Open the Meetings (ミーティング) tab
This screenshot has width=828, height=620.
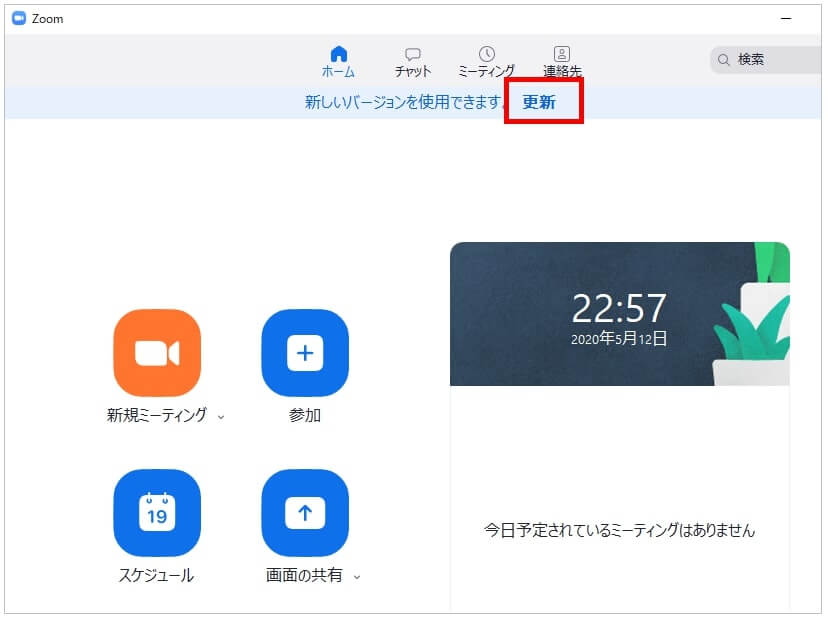coord(486,62)
